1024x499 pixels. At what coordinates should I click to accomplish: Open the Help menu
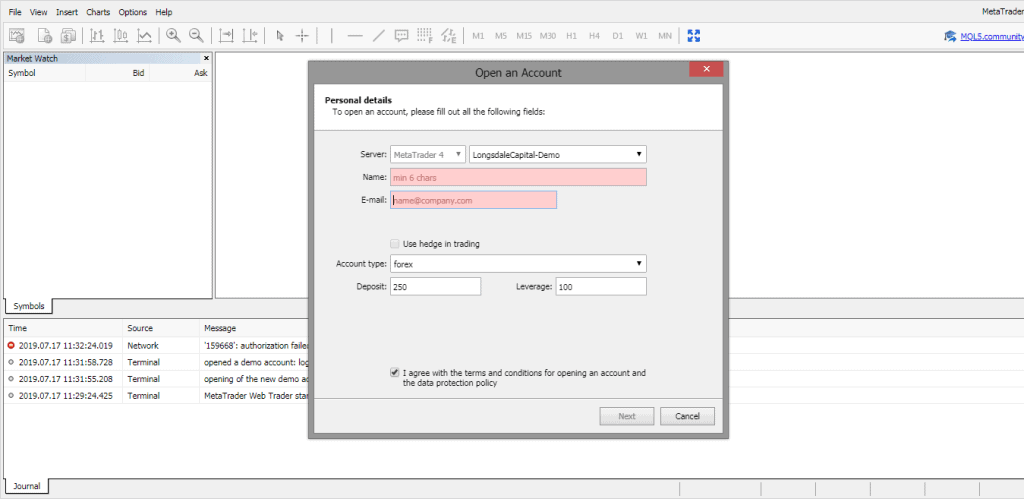164,12
